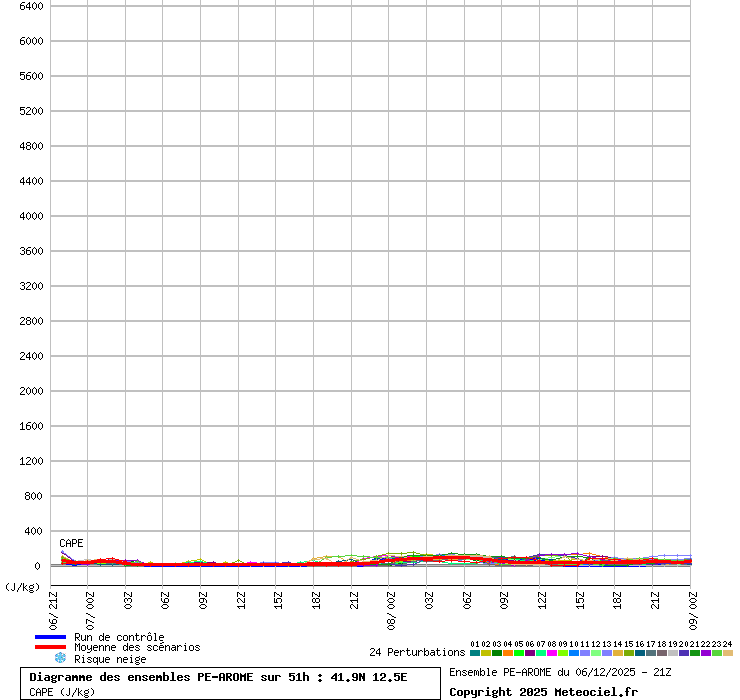Viewport: 740px width, 700px height.
Task: Select perturbation 08 magenta swatch
Action: tap(552, 653)
